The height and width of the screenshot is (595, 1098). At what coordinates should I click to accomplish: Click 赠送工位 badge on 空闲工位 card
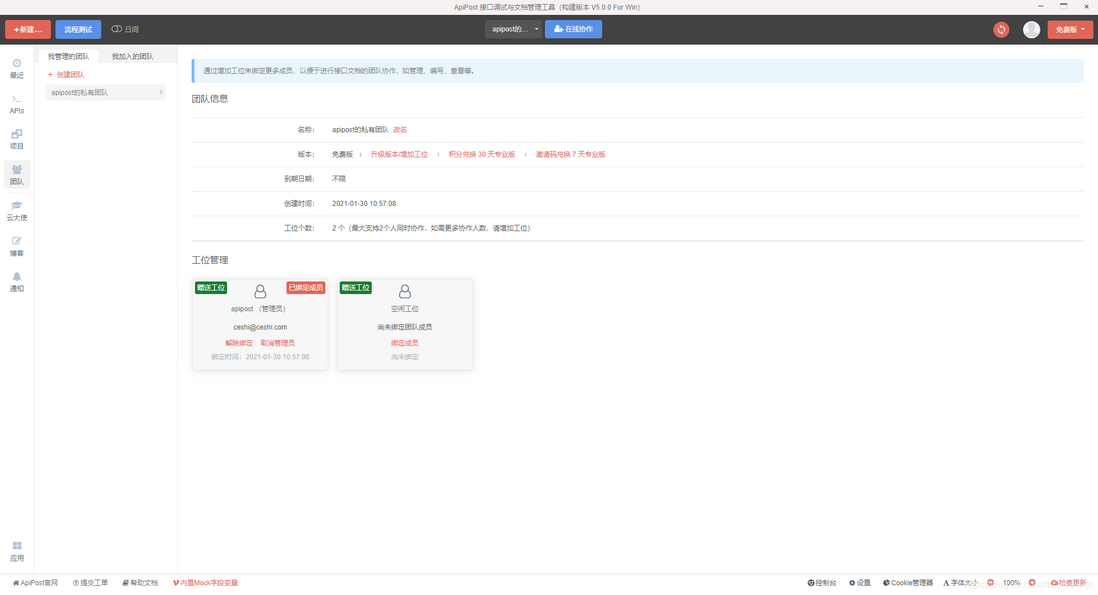[356, 288]
